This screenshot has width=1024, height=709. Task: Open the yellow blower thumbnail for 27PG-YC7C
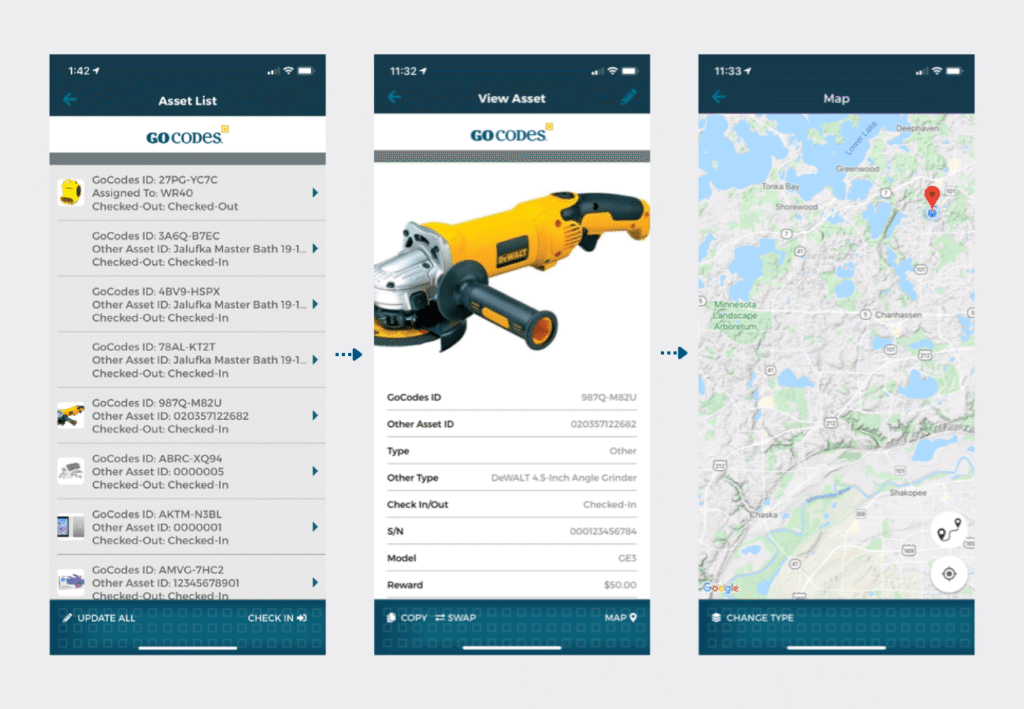(71, 193)
